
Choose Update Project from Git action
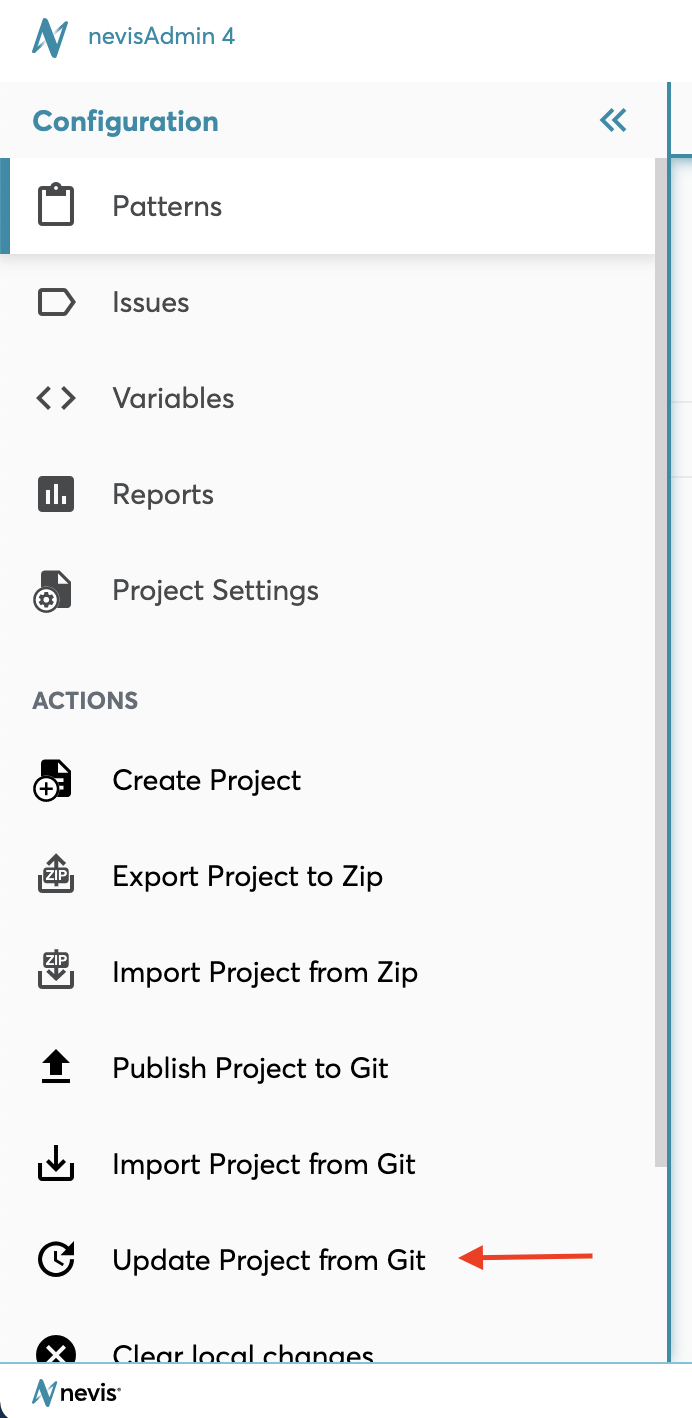[269, 1260]
